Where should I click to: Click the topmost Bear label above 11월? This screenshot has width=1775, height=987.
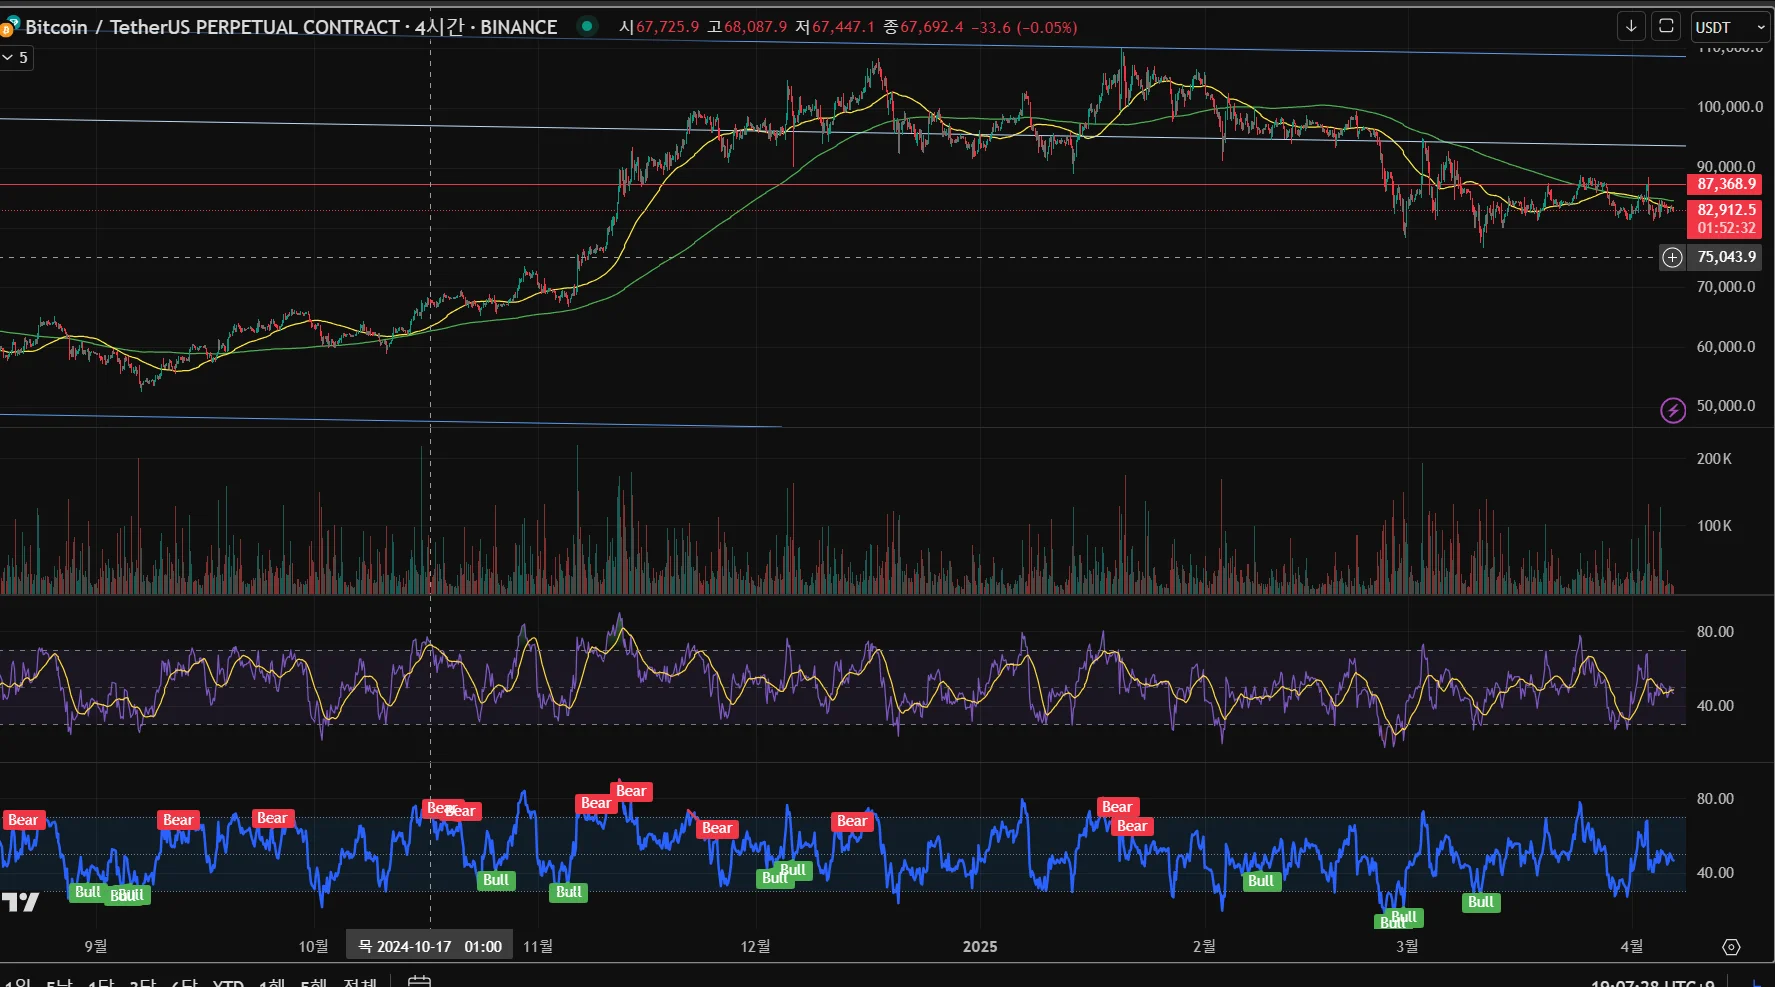[631, 791]
